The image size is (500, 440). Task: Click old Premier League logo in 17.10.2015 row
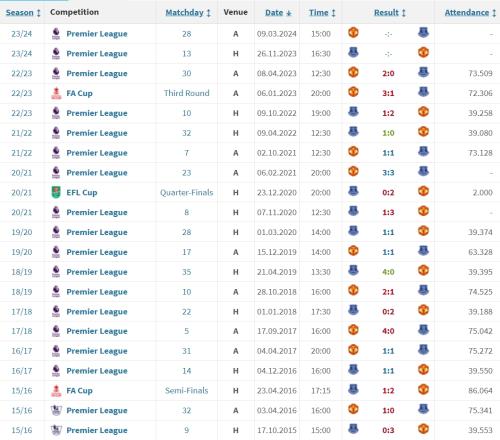56,430
